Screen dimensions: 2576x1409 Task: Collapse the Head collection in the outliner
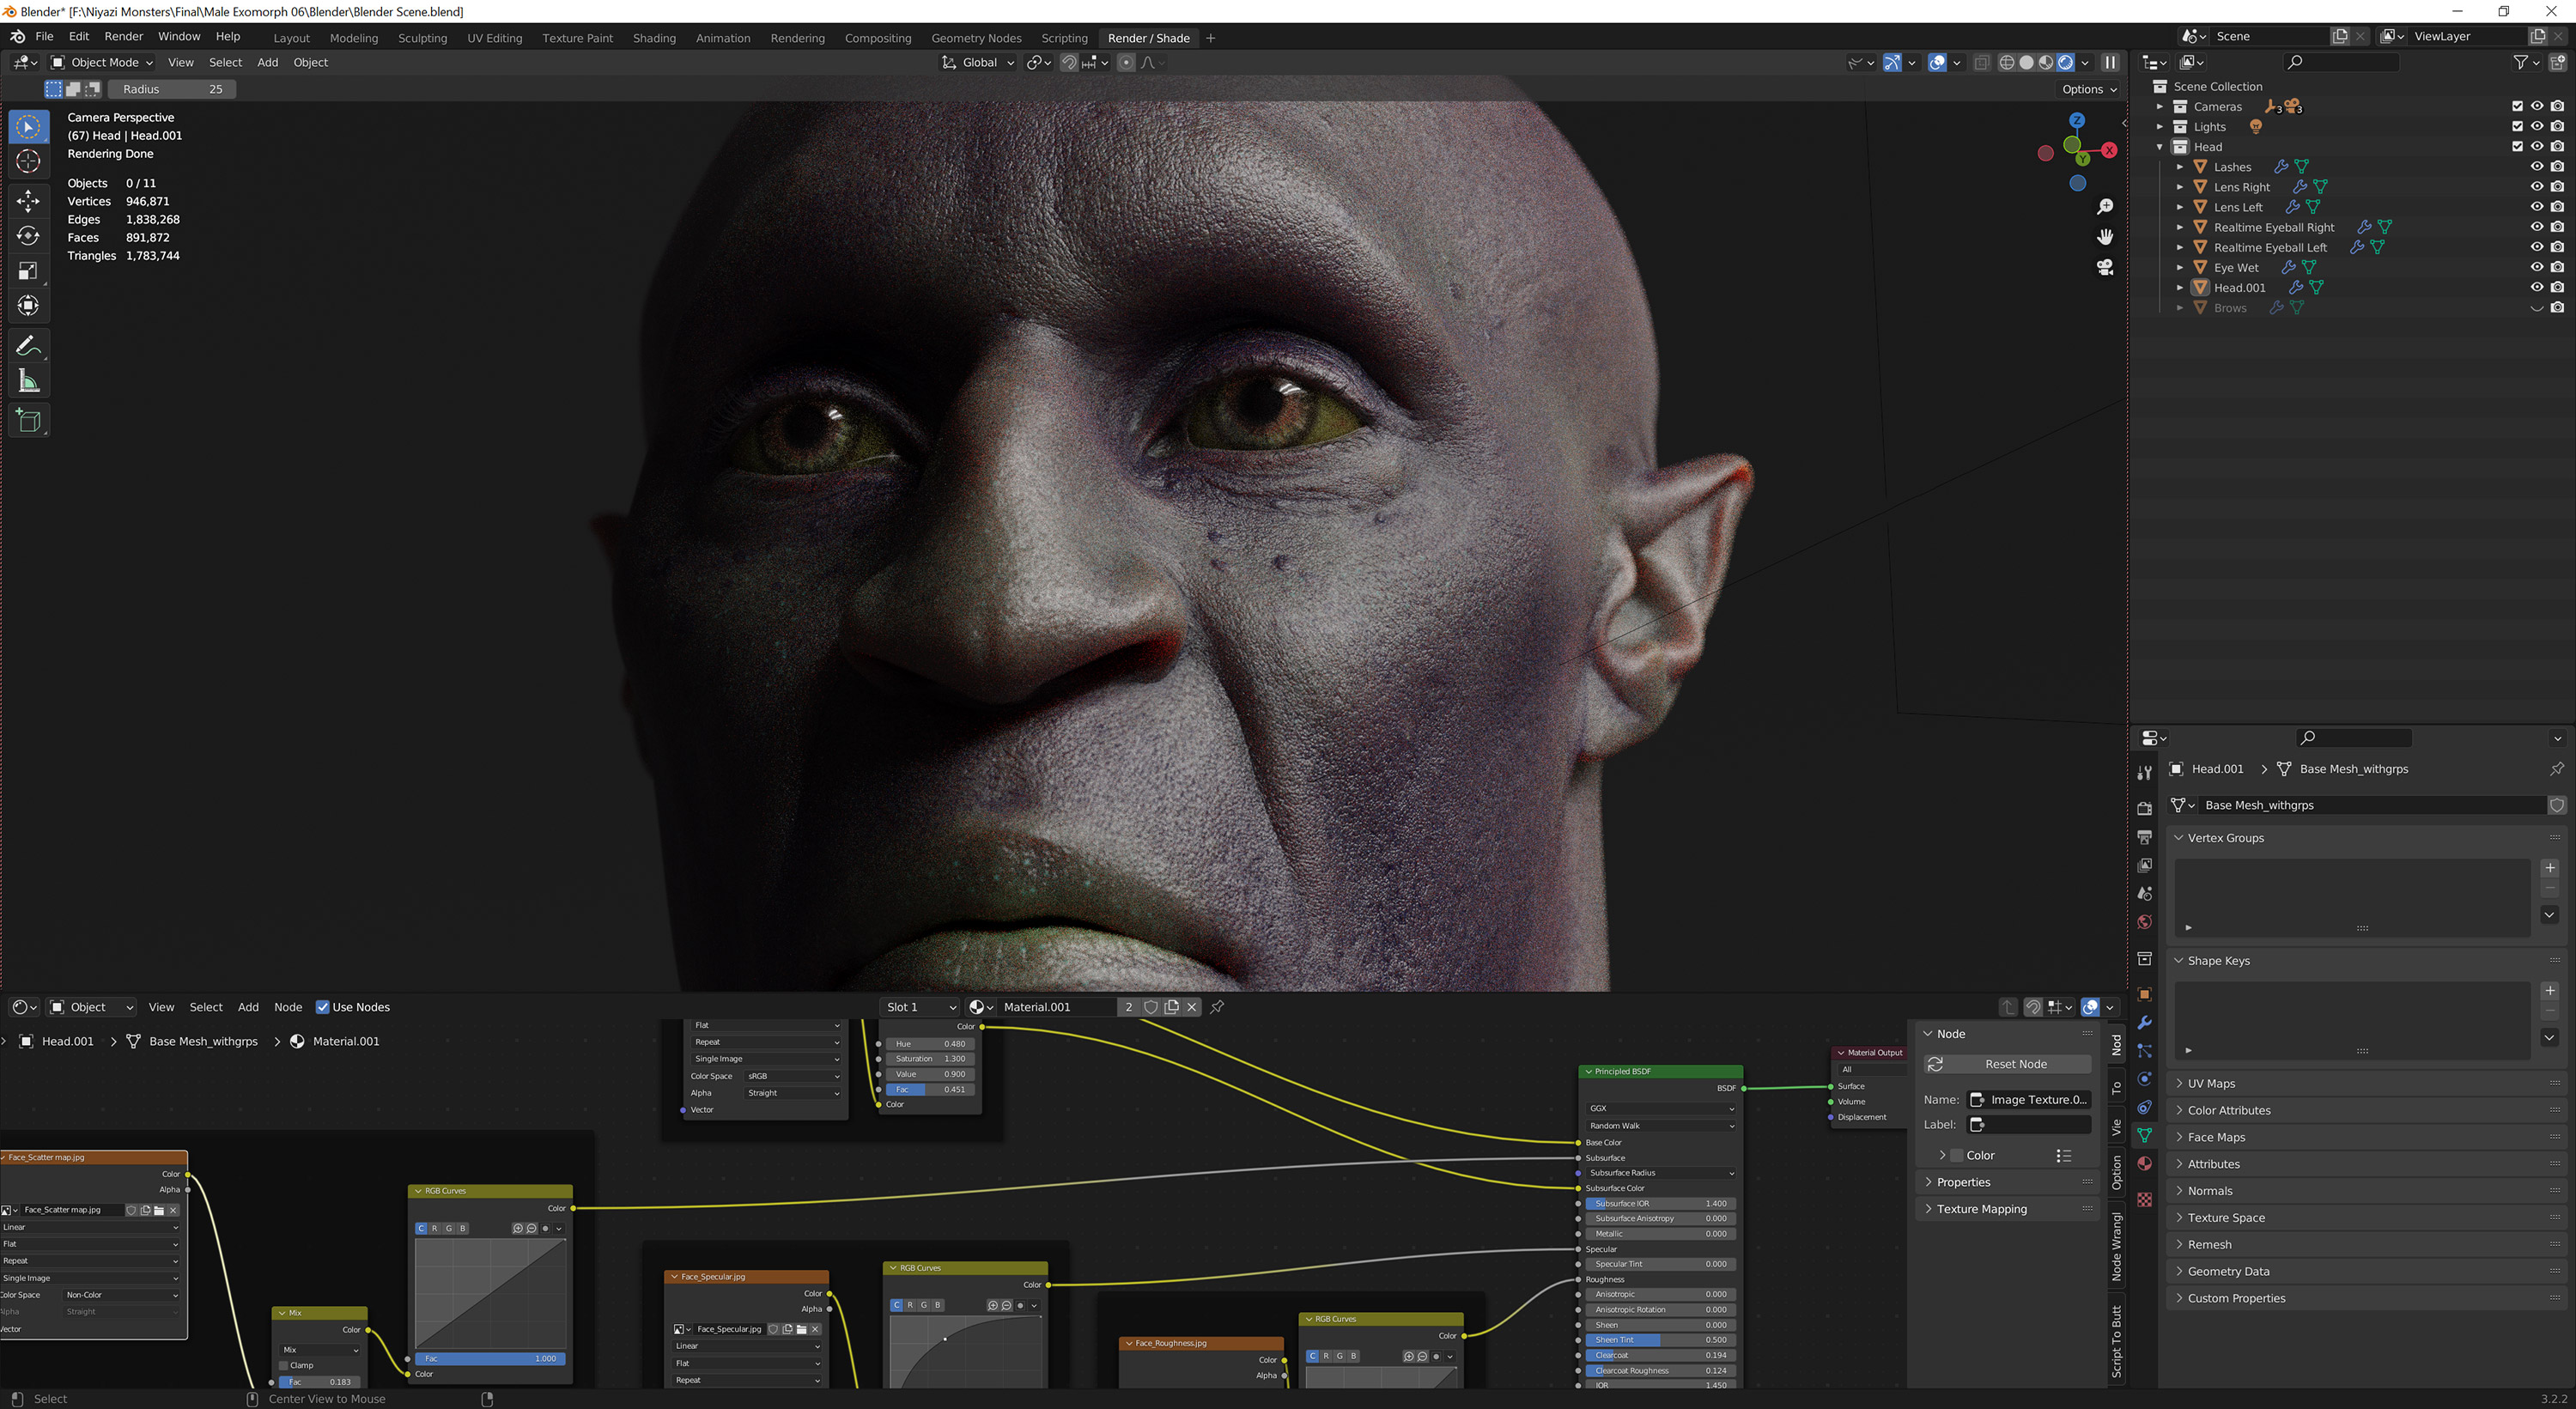[2159, 146]
